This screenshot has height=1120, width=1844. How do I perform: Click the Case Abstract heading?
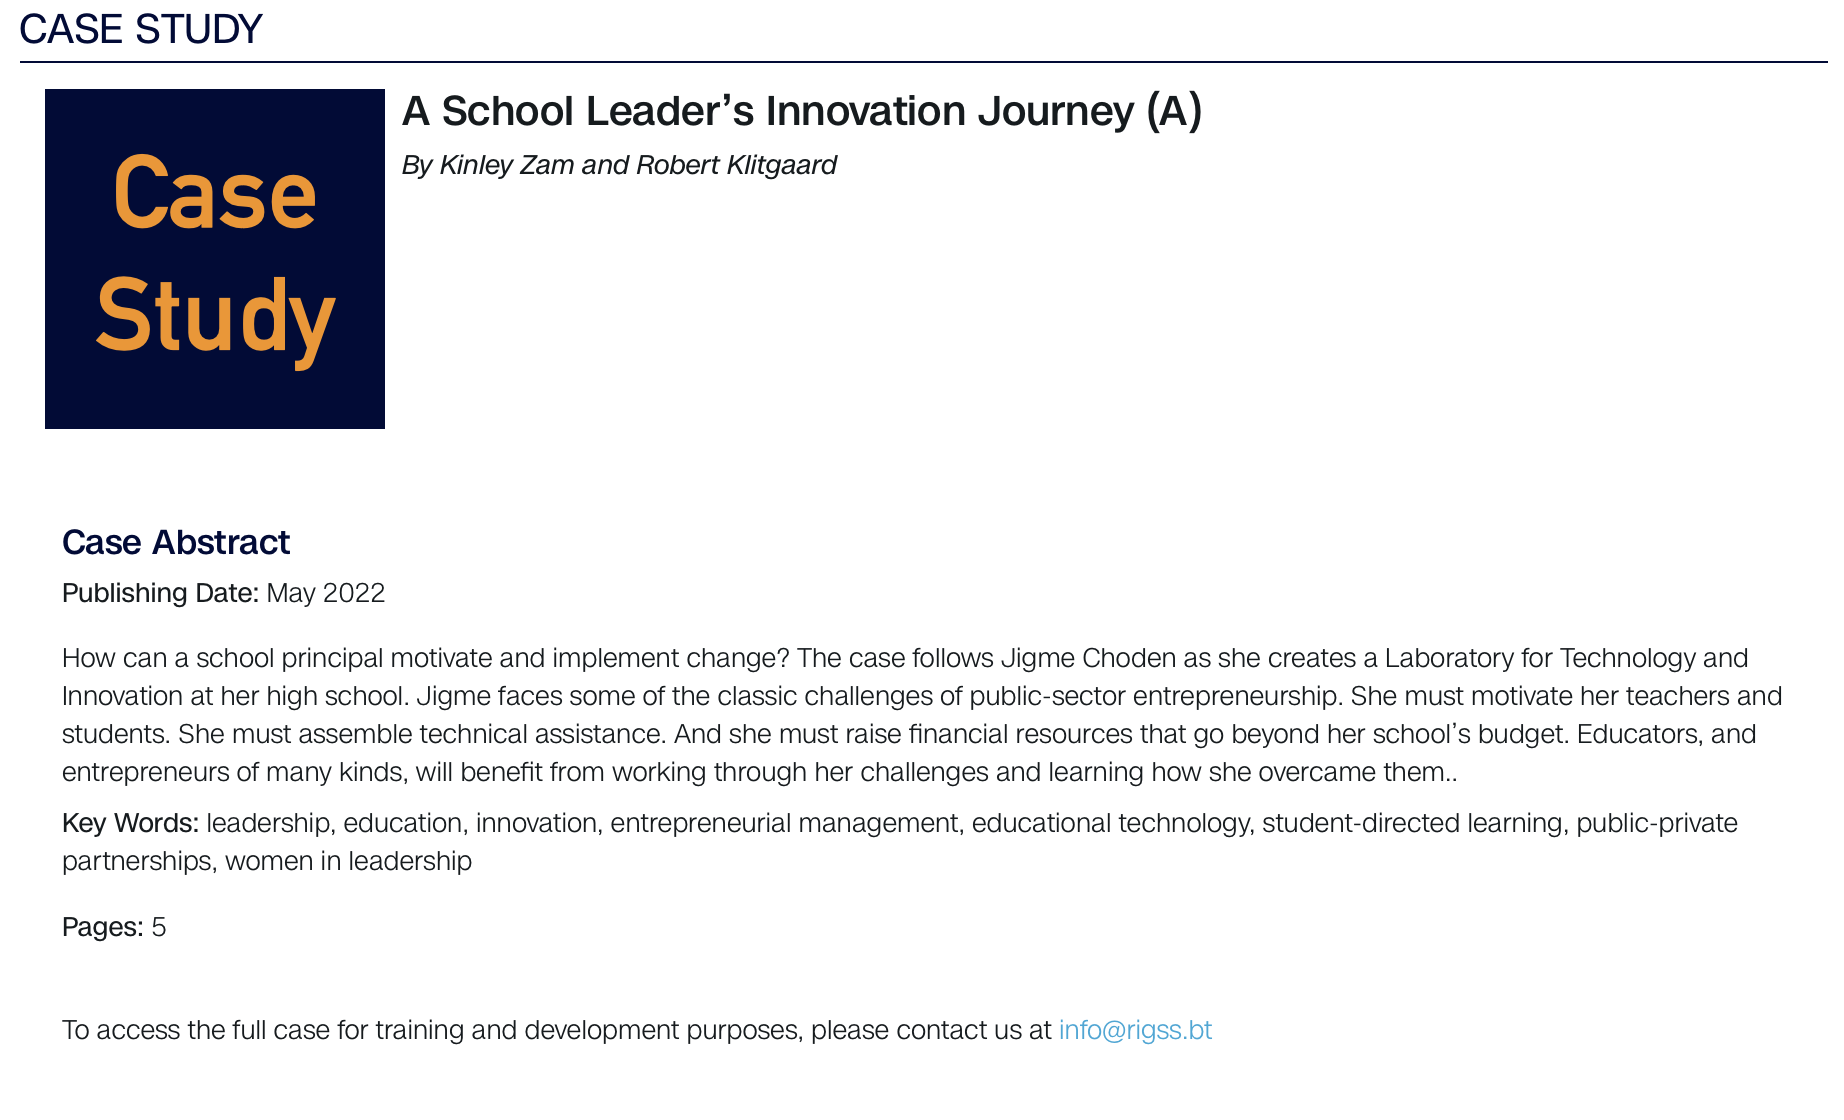click(x=176, y=542)
